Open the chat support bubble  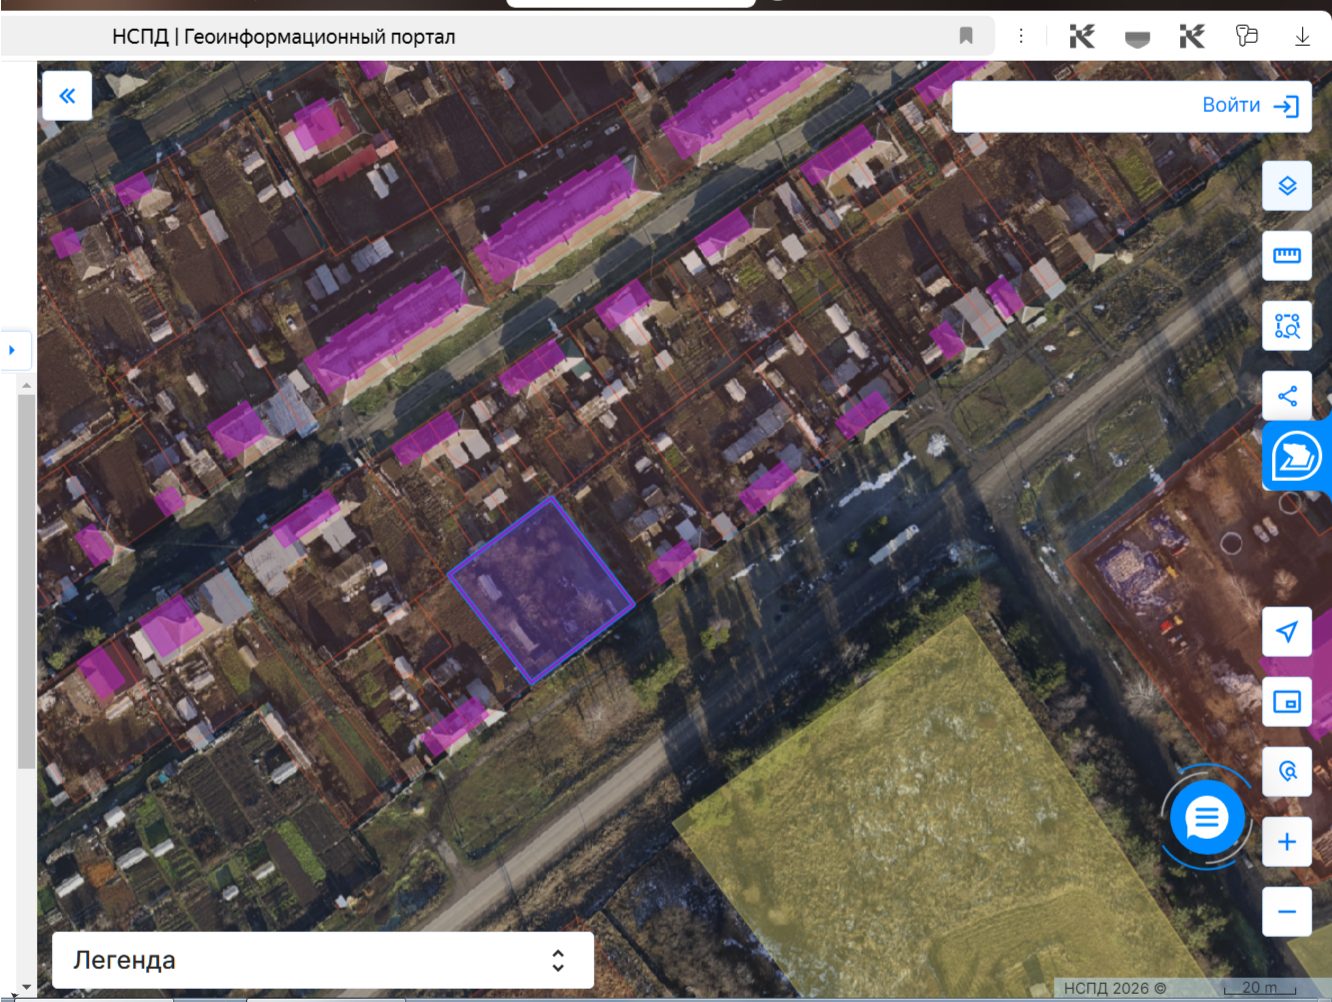1207,819
